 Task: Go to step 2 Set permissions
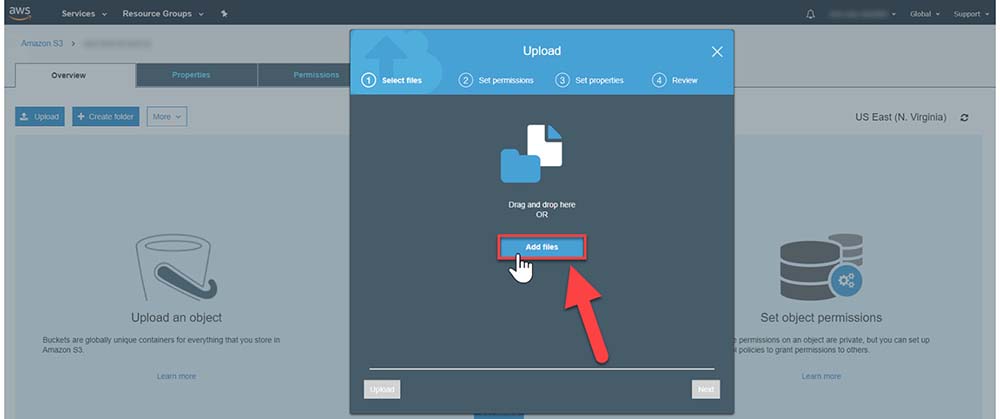[x=497, y=80]
